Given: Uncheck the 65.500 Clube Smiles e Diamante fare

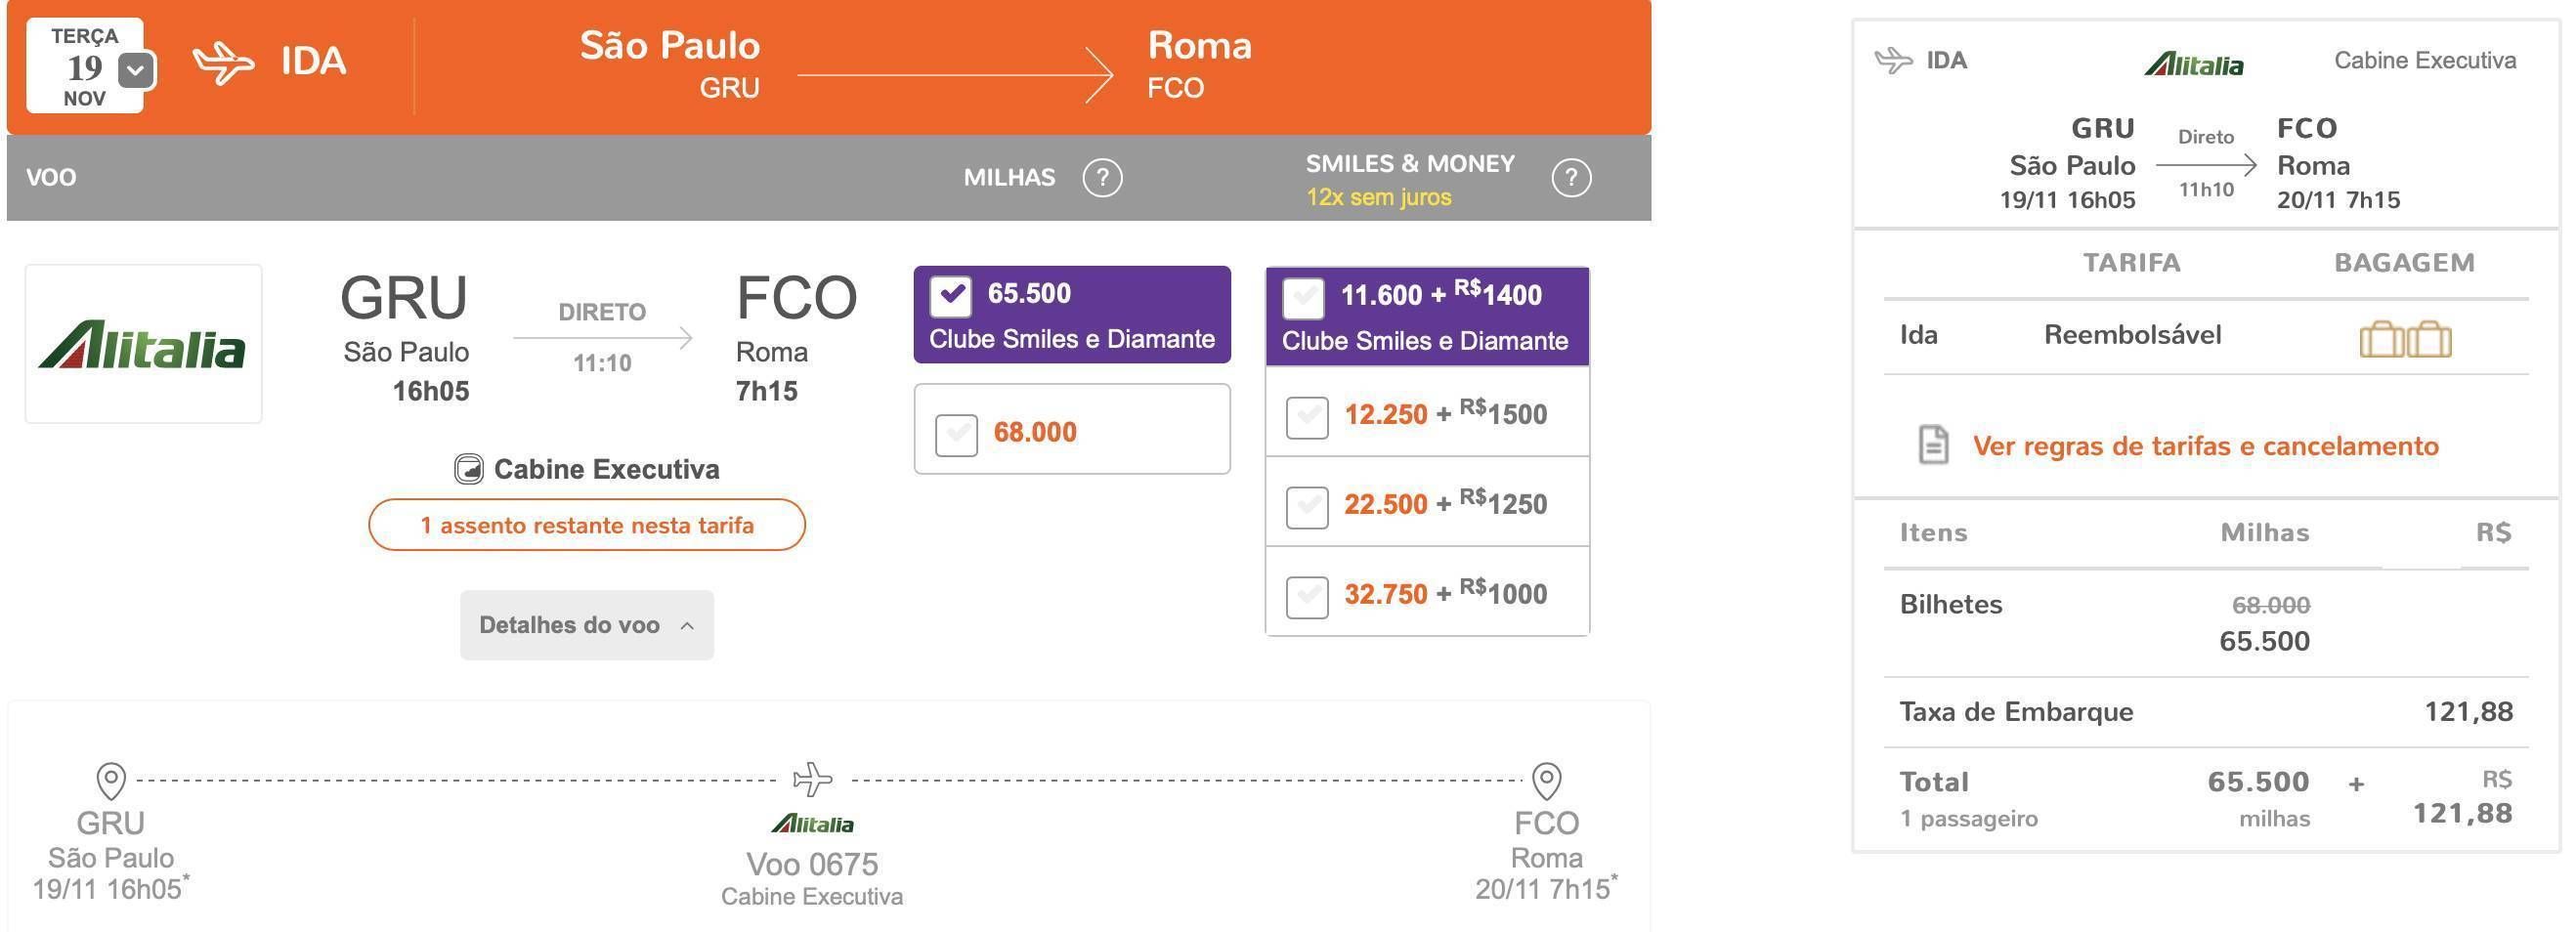Looking at the screenshot, I should coord(951,295).
